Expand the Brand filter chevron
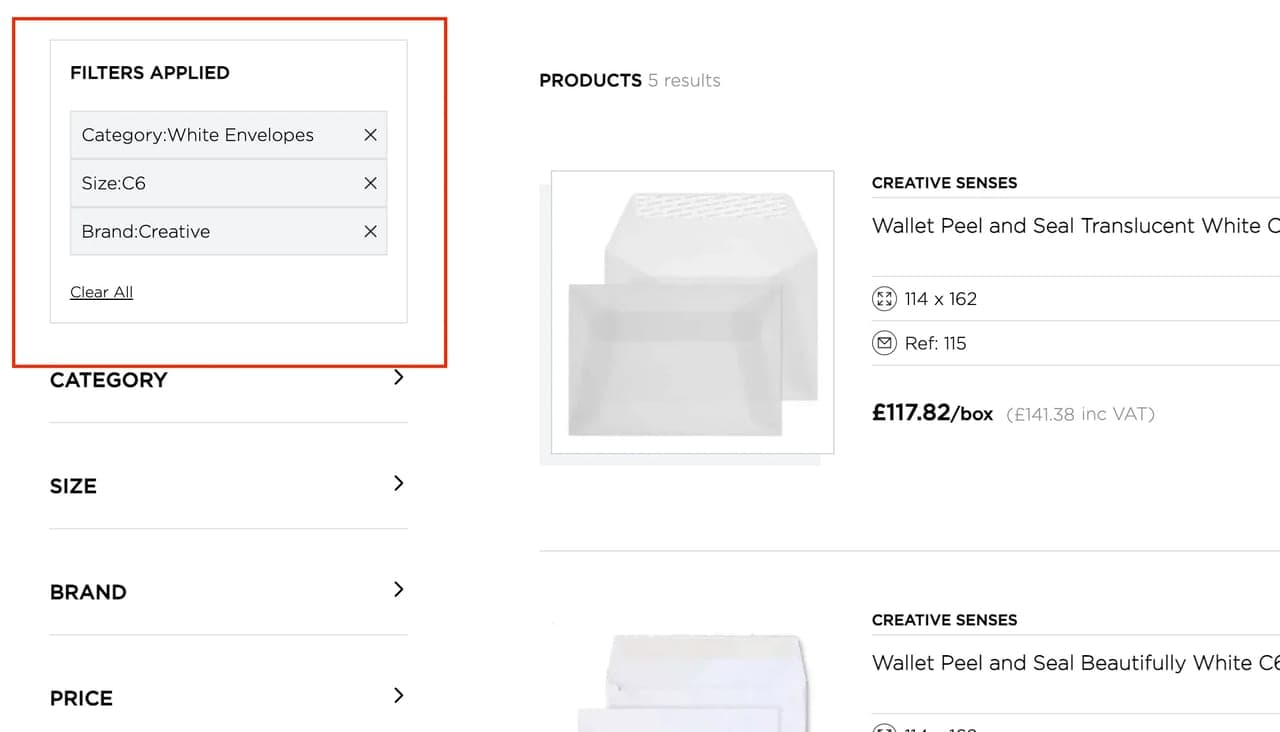Screen dimensions: 1280x732 (x=398, y=590)
